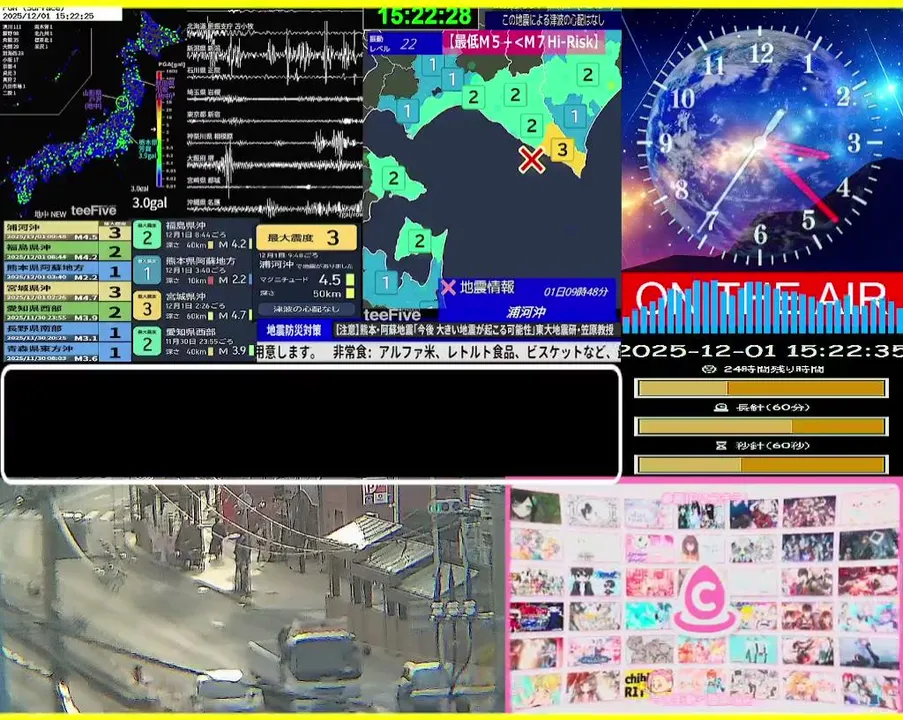This screenshot has width=903, height=720.
Task: Click the yellow 最大震度 3 box
Action: 307,237
